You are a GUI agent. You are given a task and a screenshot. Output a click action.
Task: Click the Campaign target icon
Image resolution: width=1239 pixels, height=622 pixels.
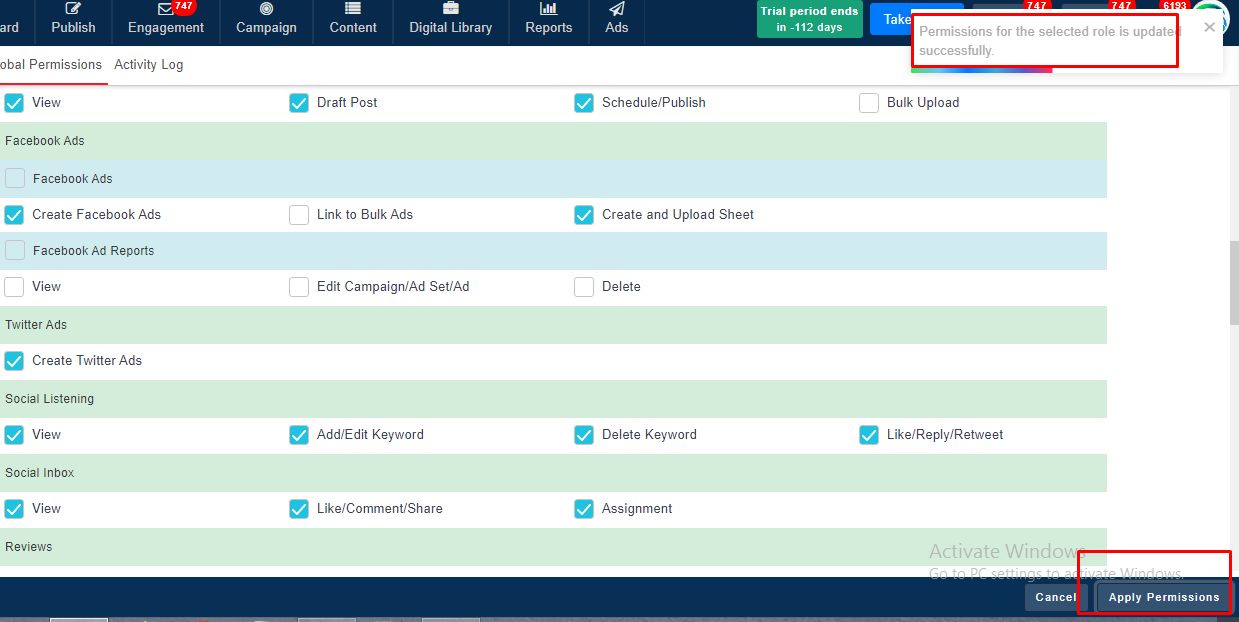coord(266,9)
